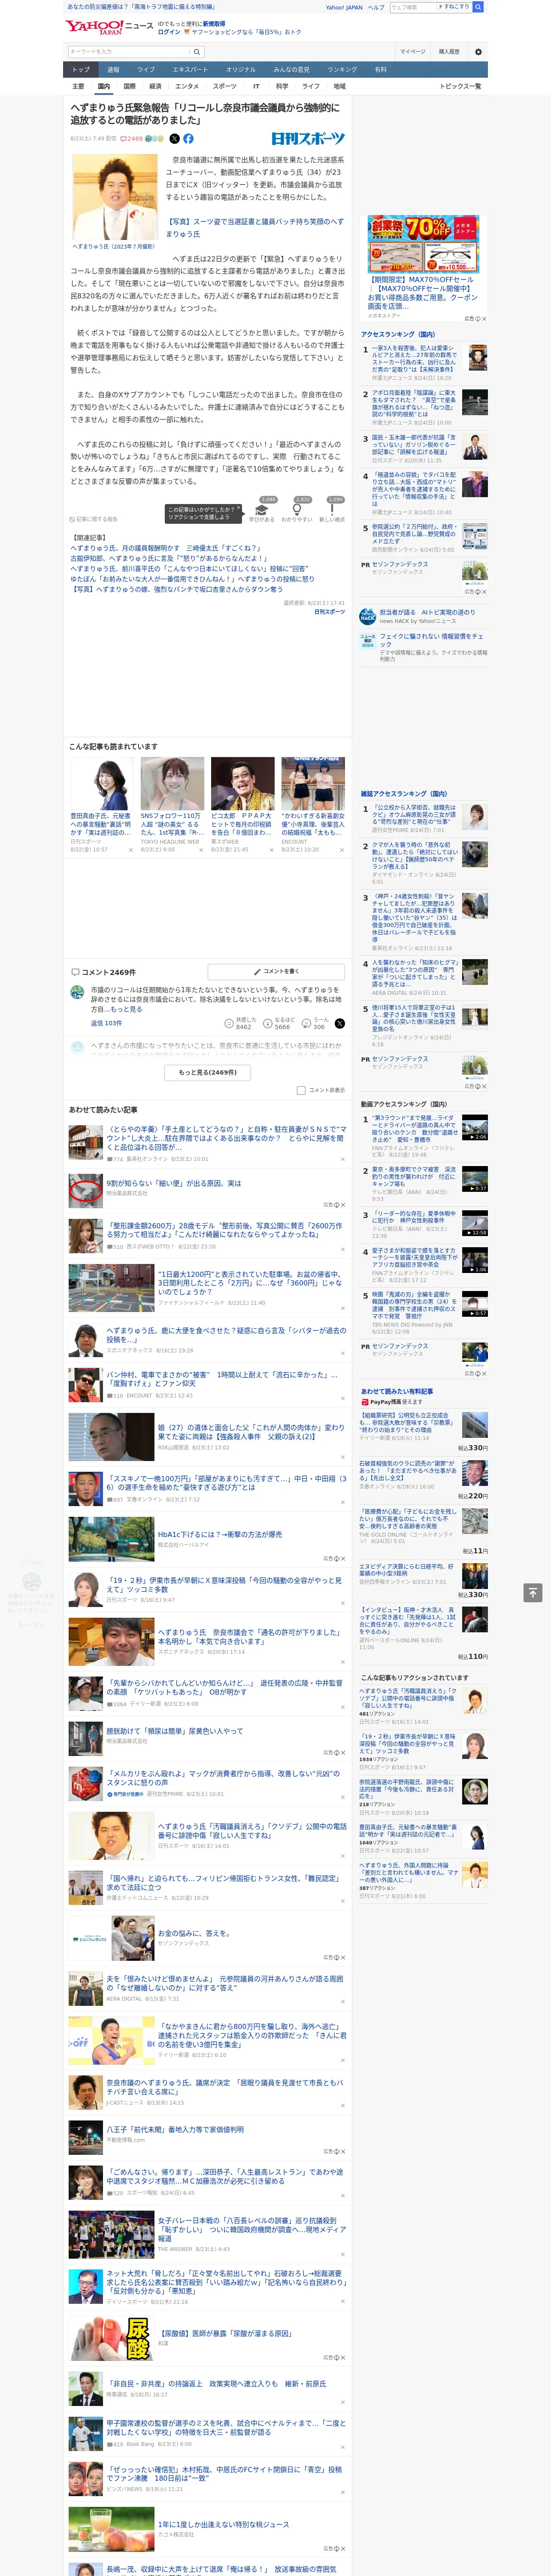The width and height of the screenshot is (551, 2576).
Task: Click the magnifier beside the キーワードを入力 field
Action: tap(197, 52)
